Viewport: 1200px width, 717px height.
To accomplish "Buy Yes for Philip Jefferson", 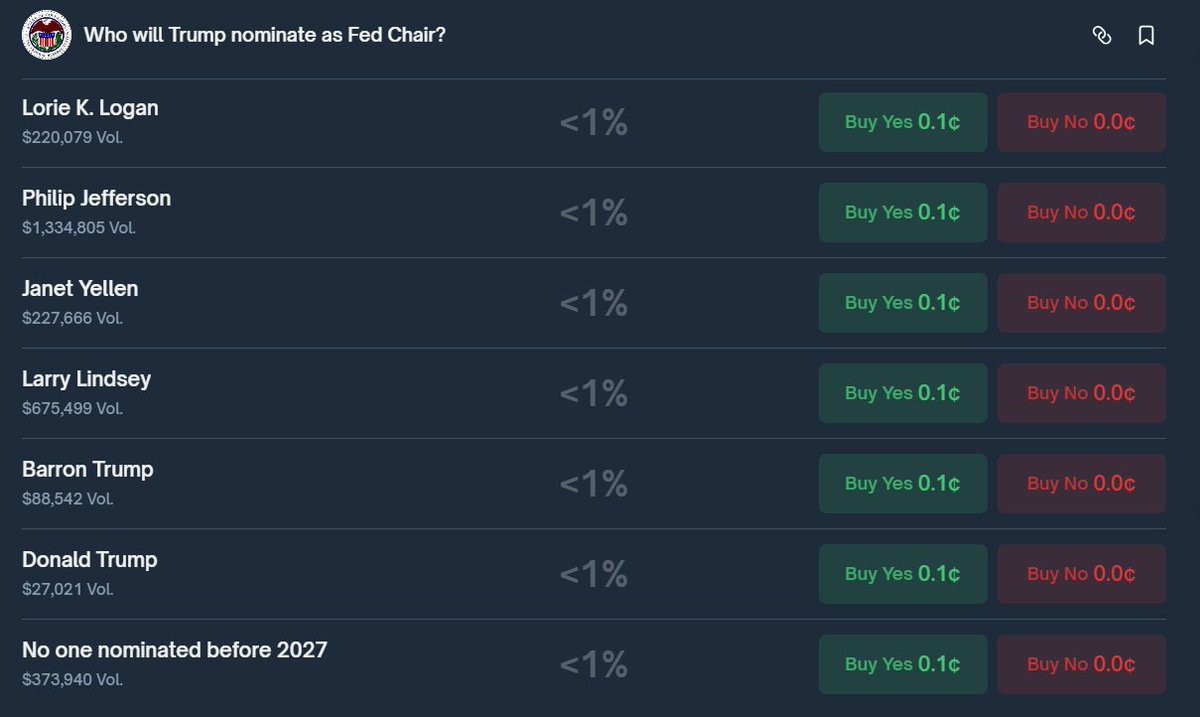I will coord(902,212).
